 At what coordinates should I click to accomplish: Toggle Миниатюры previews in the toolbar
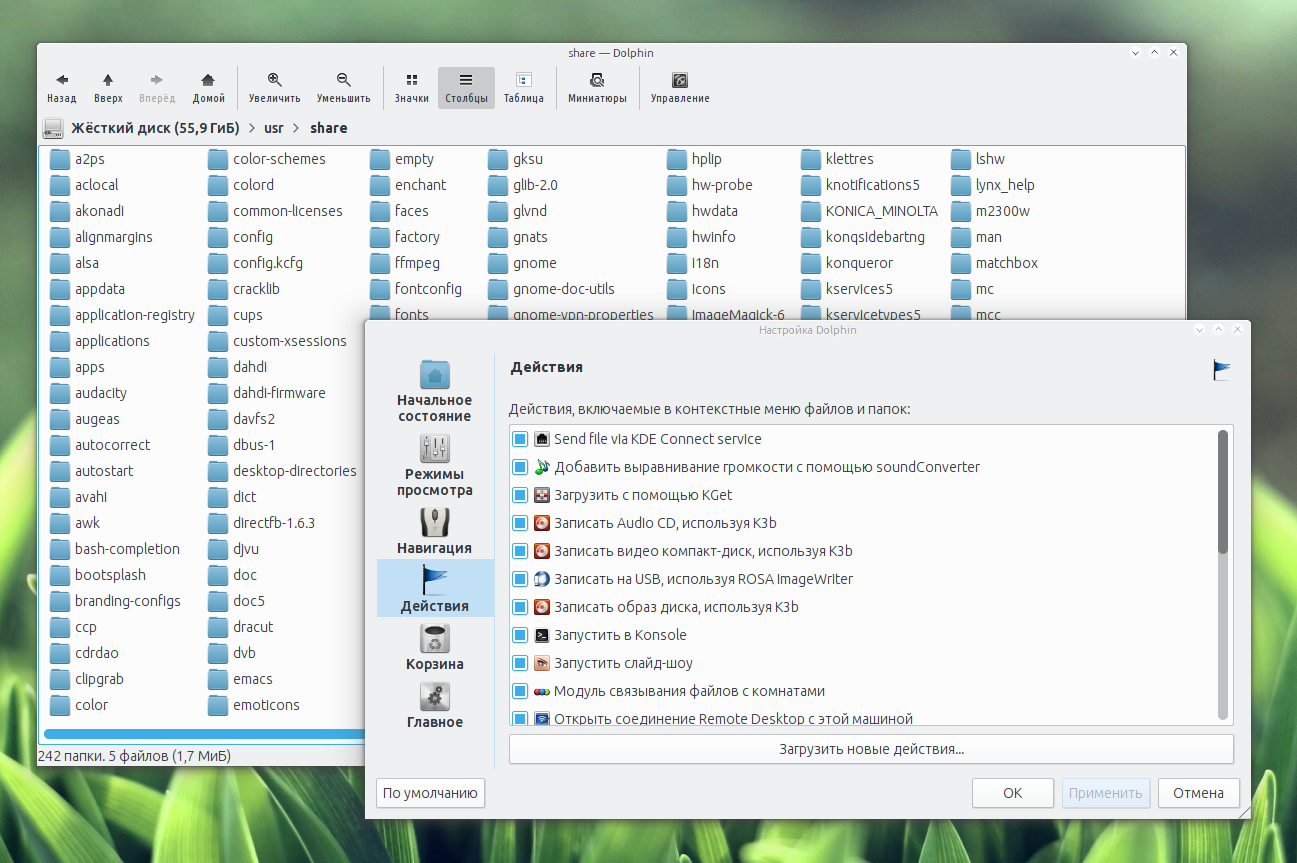[597, 81]
